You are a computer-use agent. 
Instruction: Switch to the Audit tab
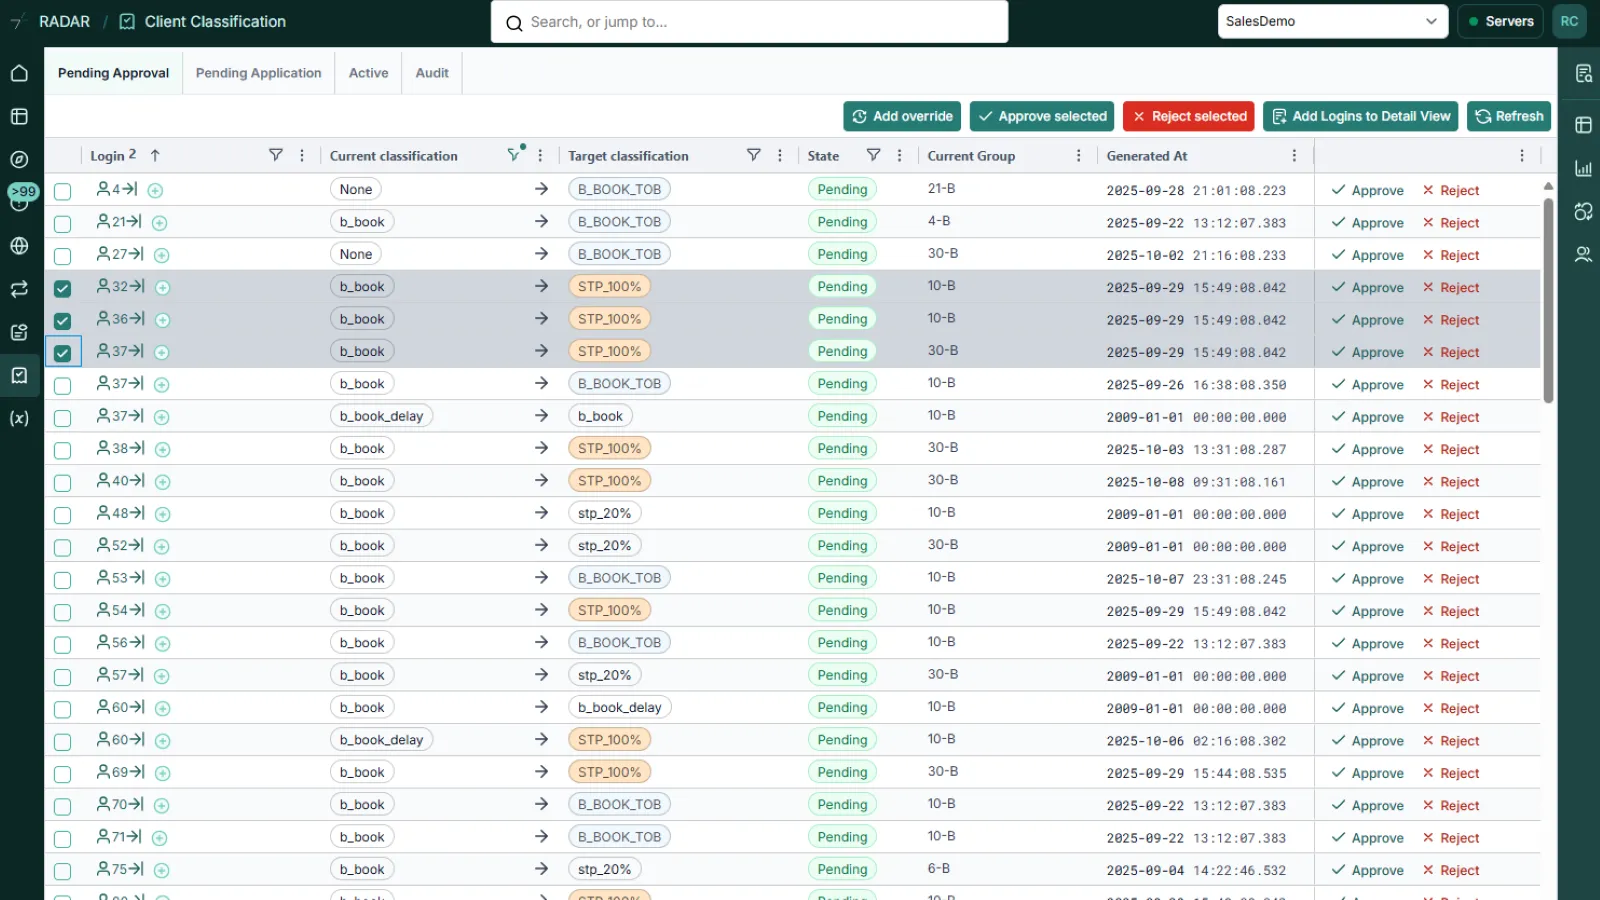pos(432,73)
